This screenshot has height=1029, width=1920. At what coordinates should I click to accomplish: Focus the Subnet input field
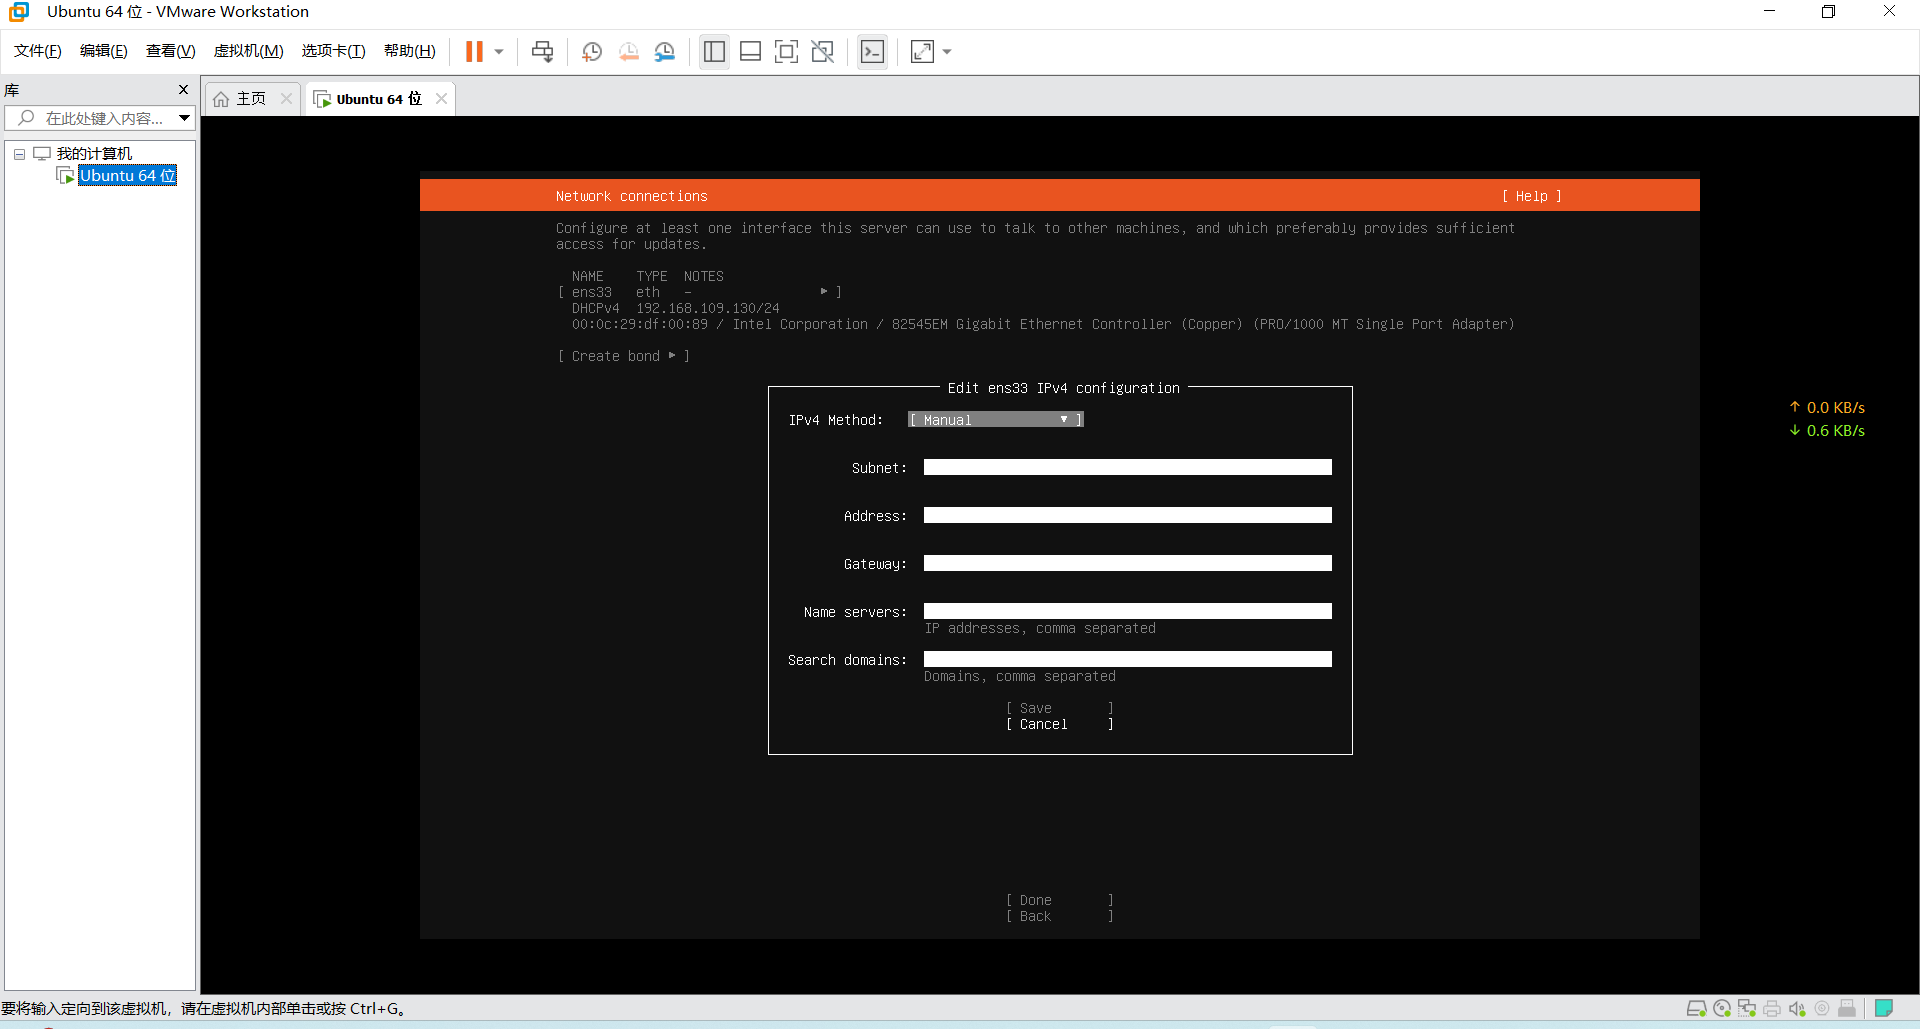[x=1128, y=468]
